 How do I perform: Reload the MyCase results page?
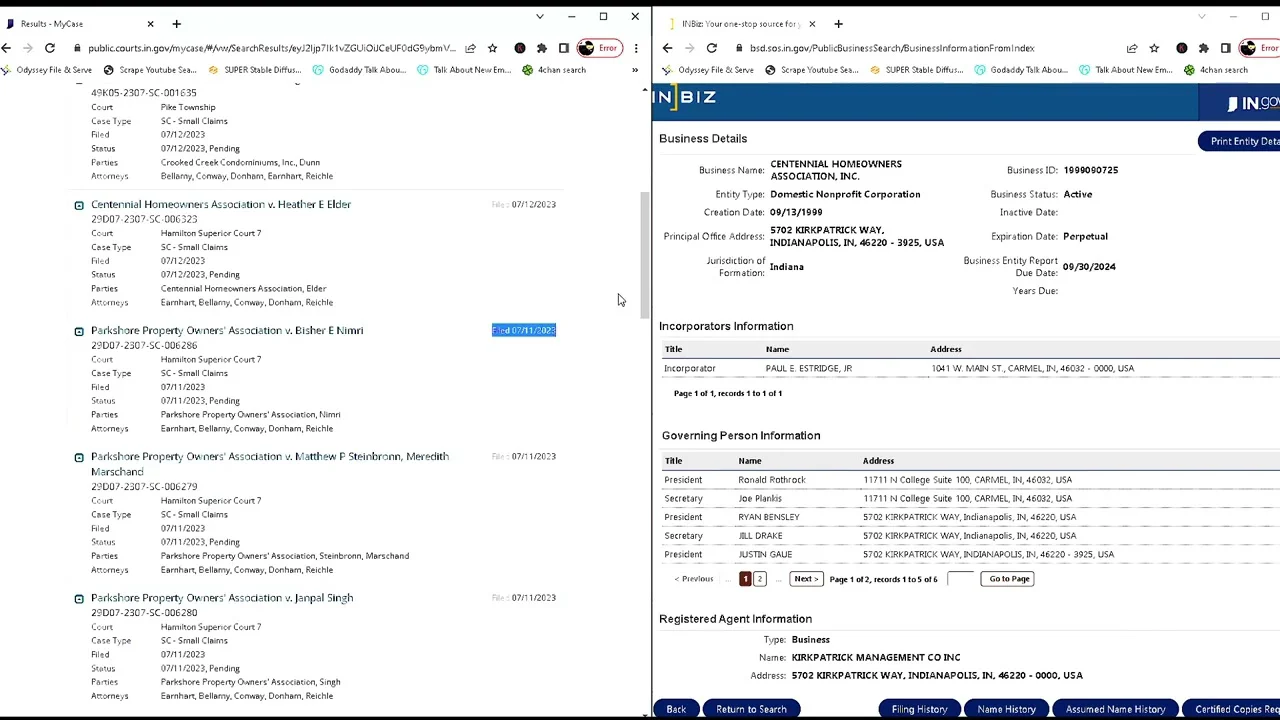[x=49, y=48]
